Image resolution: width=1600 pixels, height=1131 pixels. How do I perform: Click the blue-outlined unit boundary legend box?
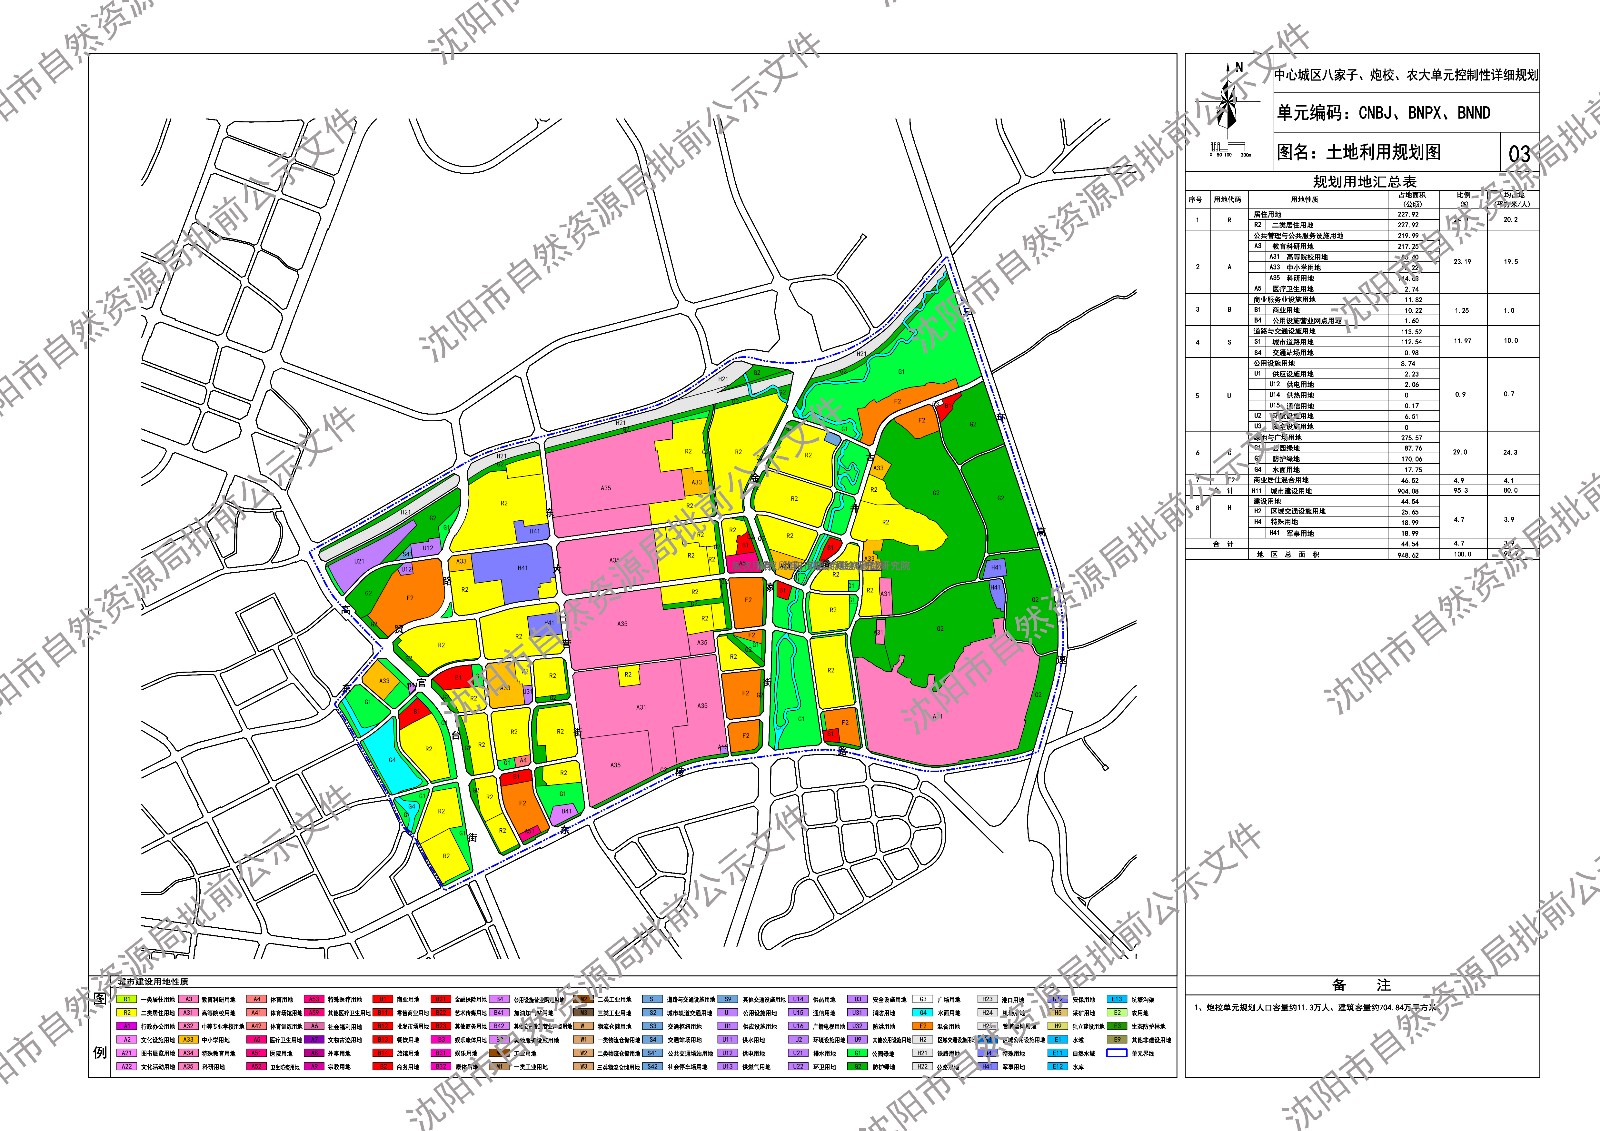[1118, 1053]
